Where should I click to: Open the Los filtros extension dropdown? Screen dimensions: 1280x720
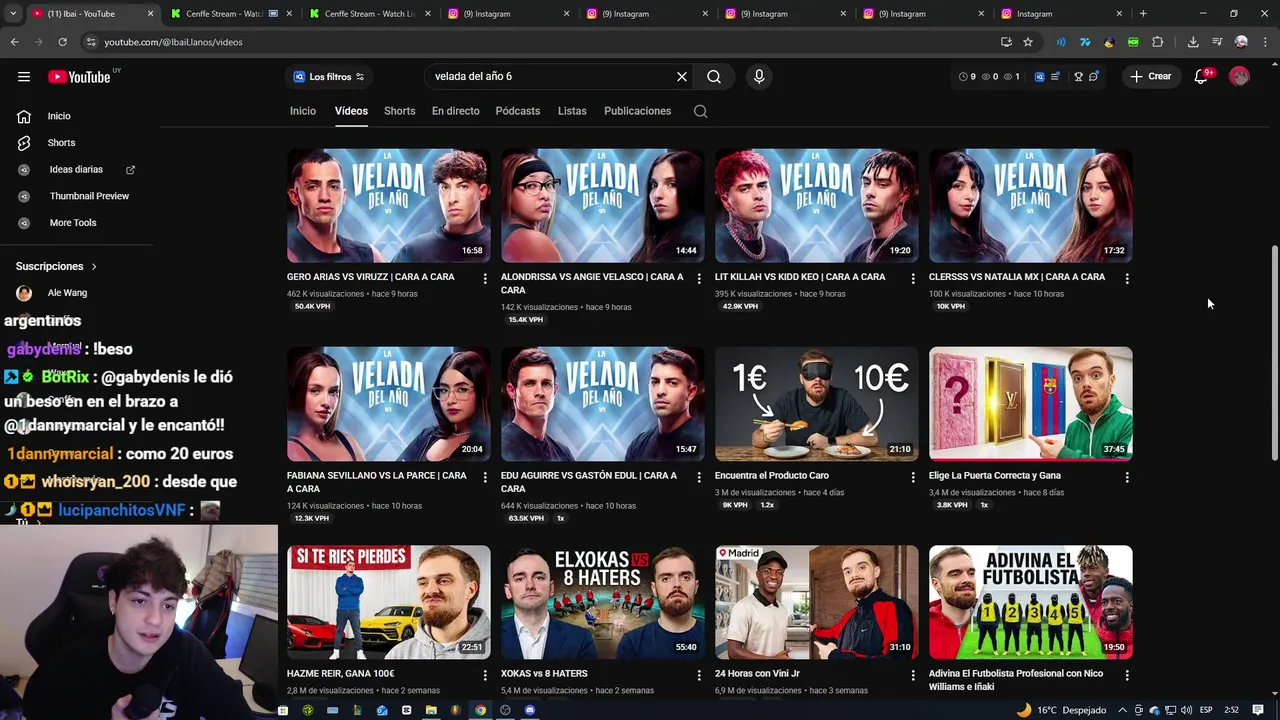(329, 77)
